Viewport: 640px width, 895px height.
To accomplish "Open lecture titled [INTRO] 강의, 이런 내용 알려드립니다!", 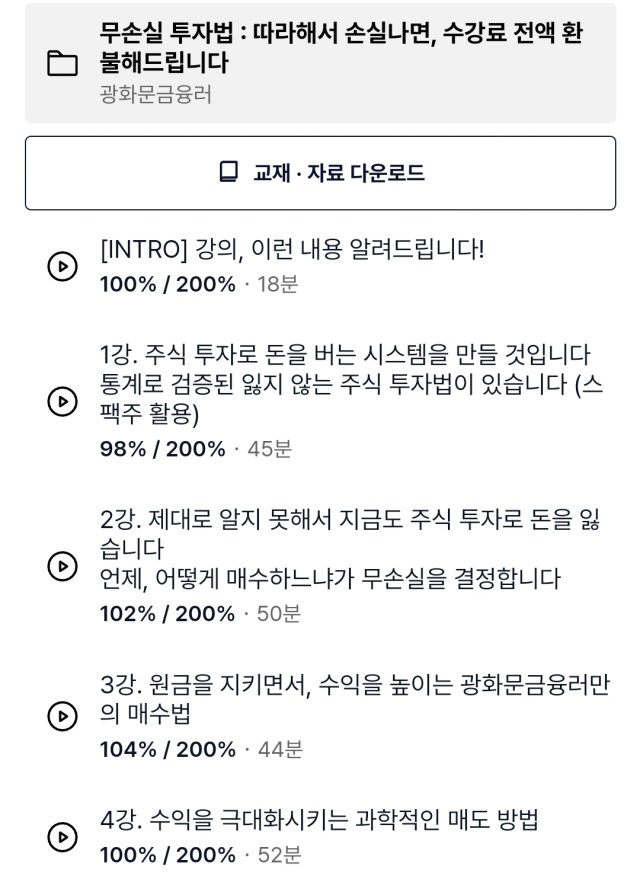I will pos(292,250).
